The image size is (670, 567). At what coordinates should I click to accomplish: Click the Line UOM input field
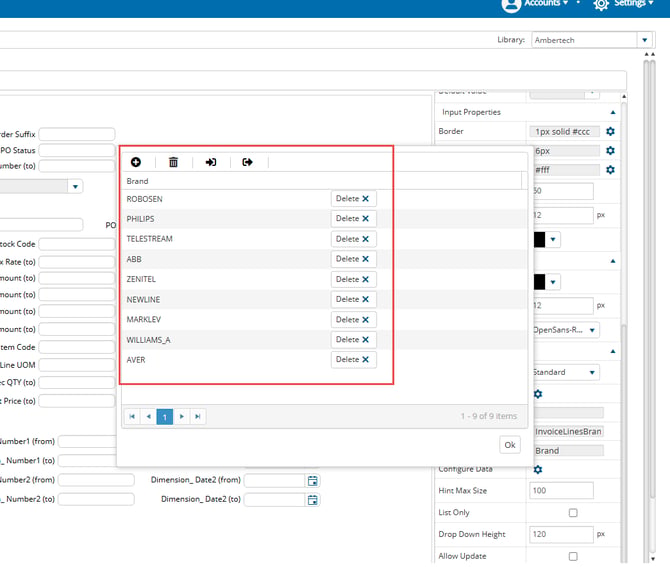click(x=77, y=365)
